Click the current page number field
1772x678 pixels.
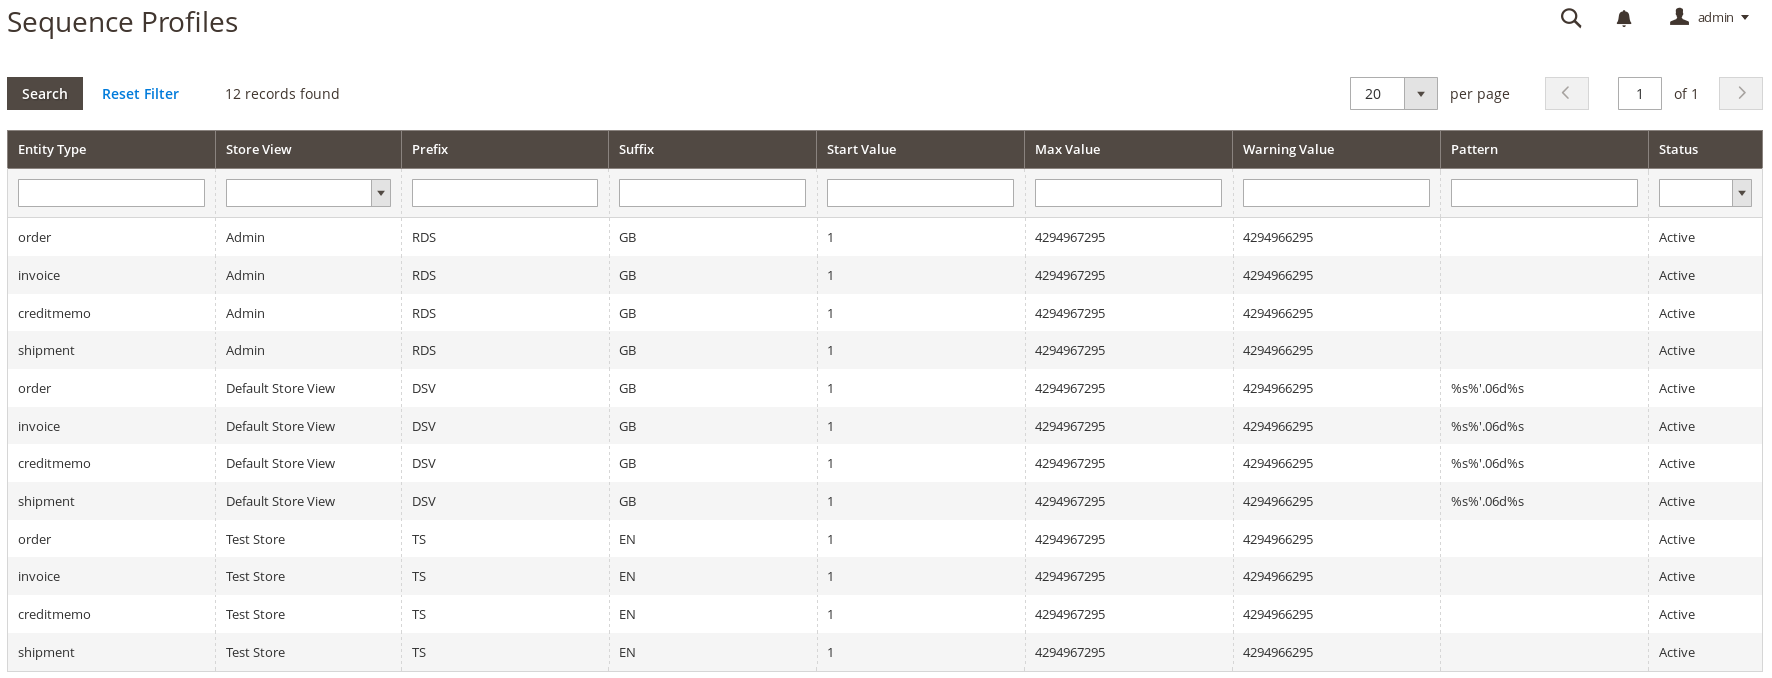pyautogui.click(x=1640, y=94)
